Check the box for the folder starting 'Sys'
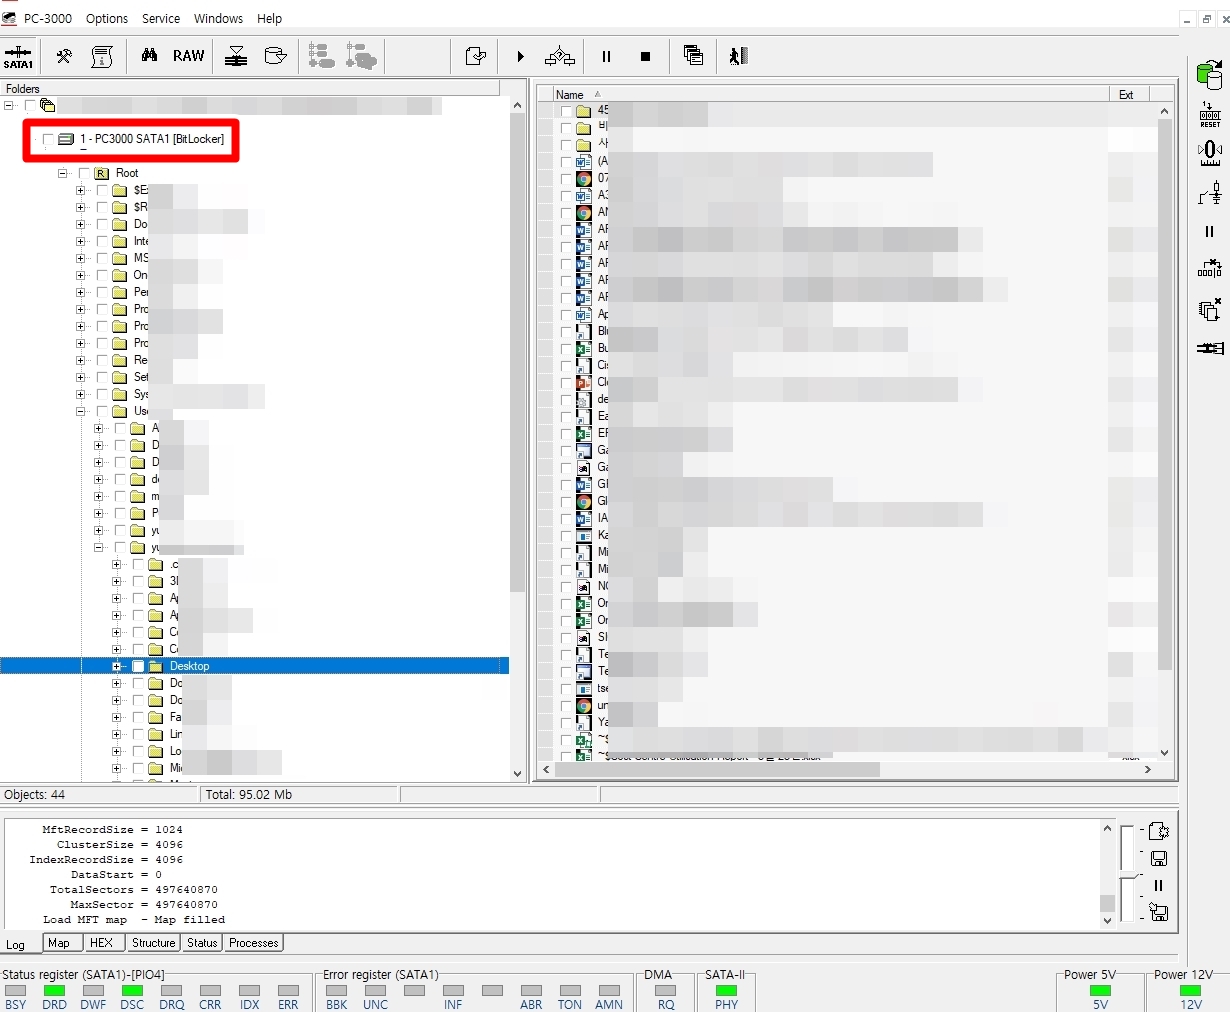The height and width of the screenshot is (1012, 1230). pyautogui.click(x=102, y=394)
